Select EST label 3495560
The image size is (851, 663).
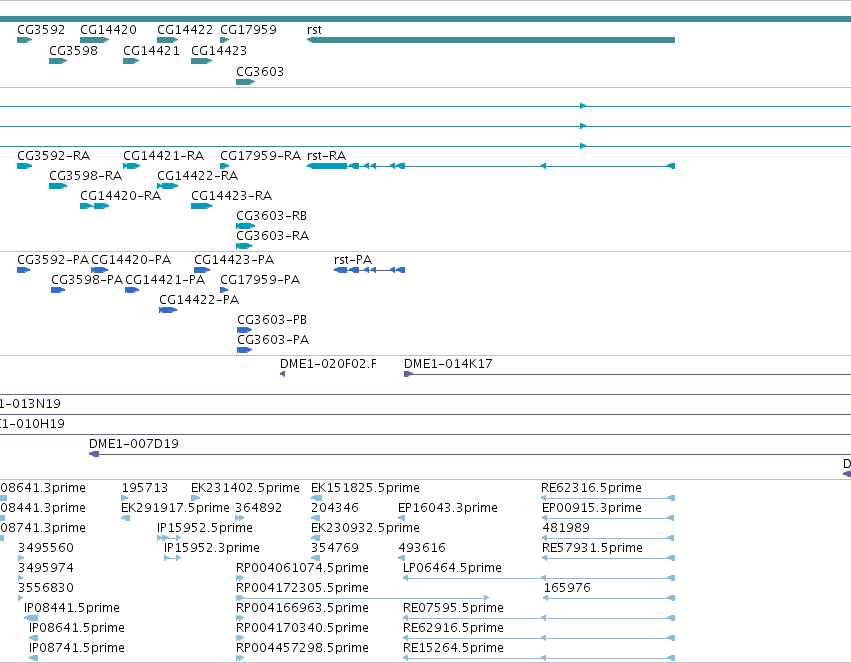[x=46, y=549]
